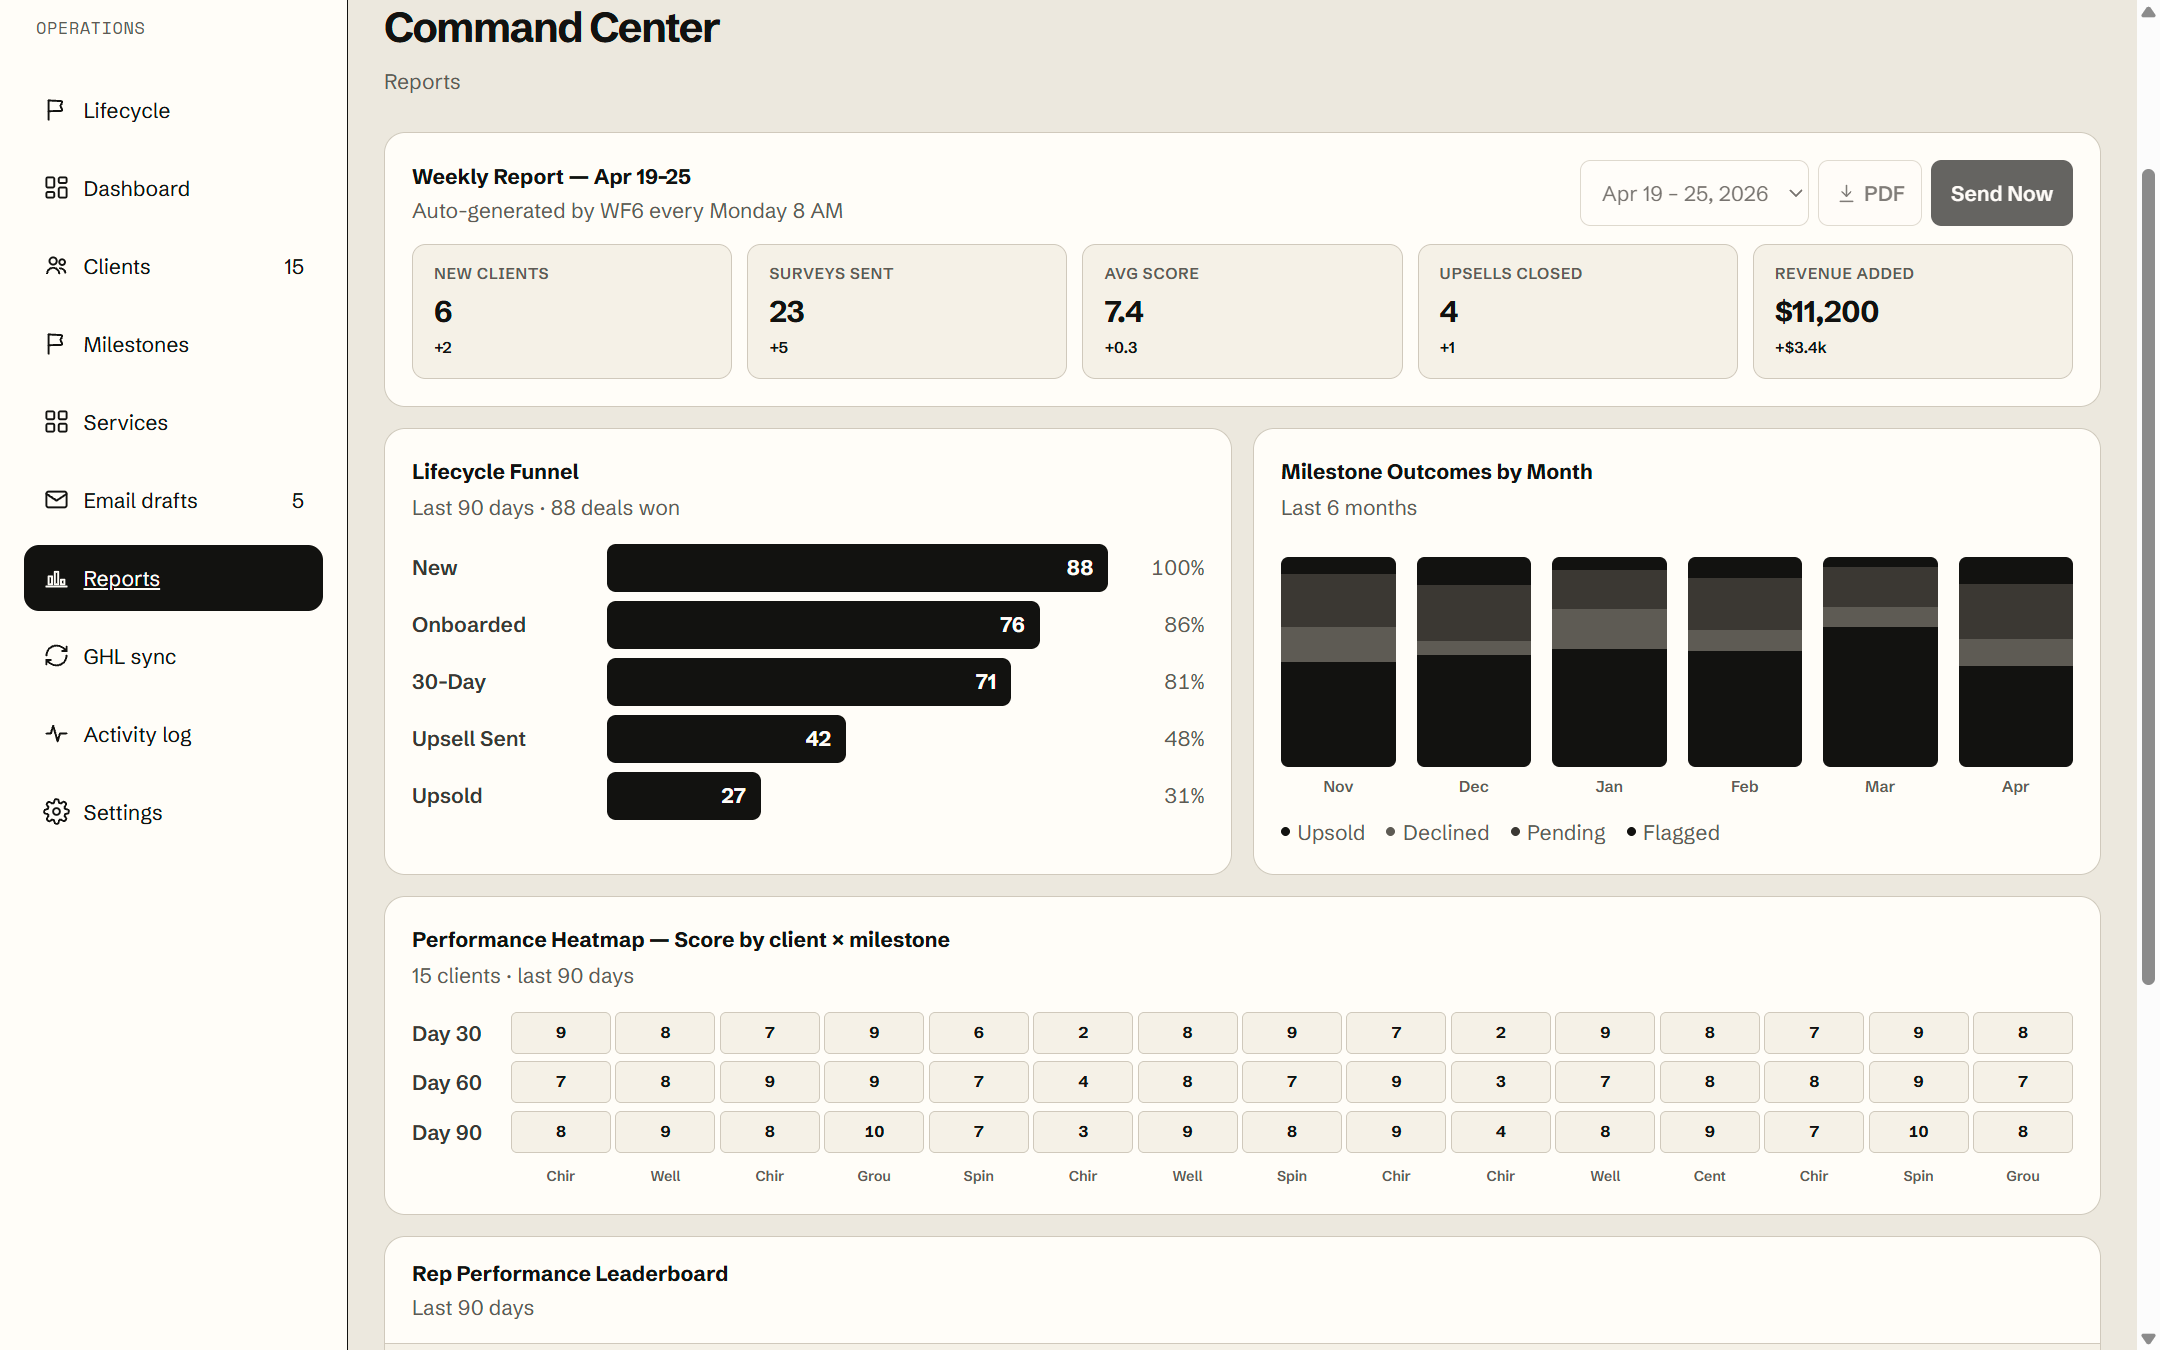Open the Revenue Added stat card
The width and height of the screenshot is (2160, 1350).
(x=1912, y=311)
